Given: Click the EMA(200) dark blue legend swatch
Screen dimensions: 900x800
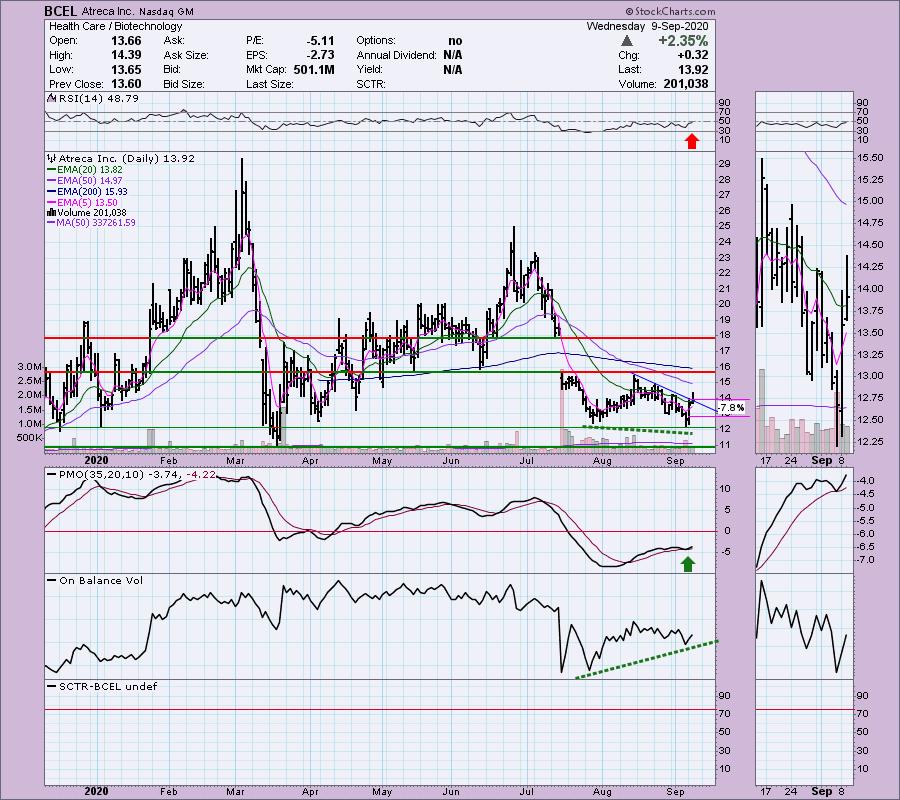Looking at the screenshot, I should [x=52, y=192].
